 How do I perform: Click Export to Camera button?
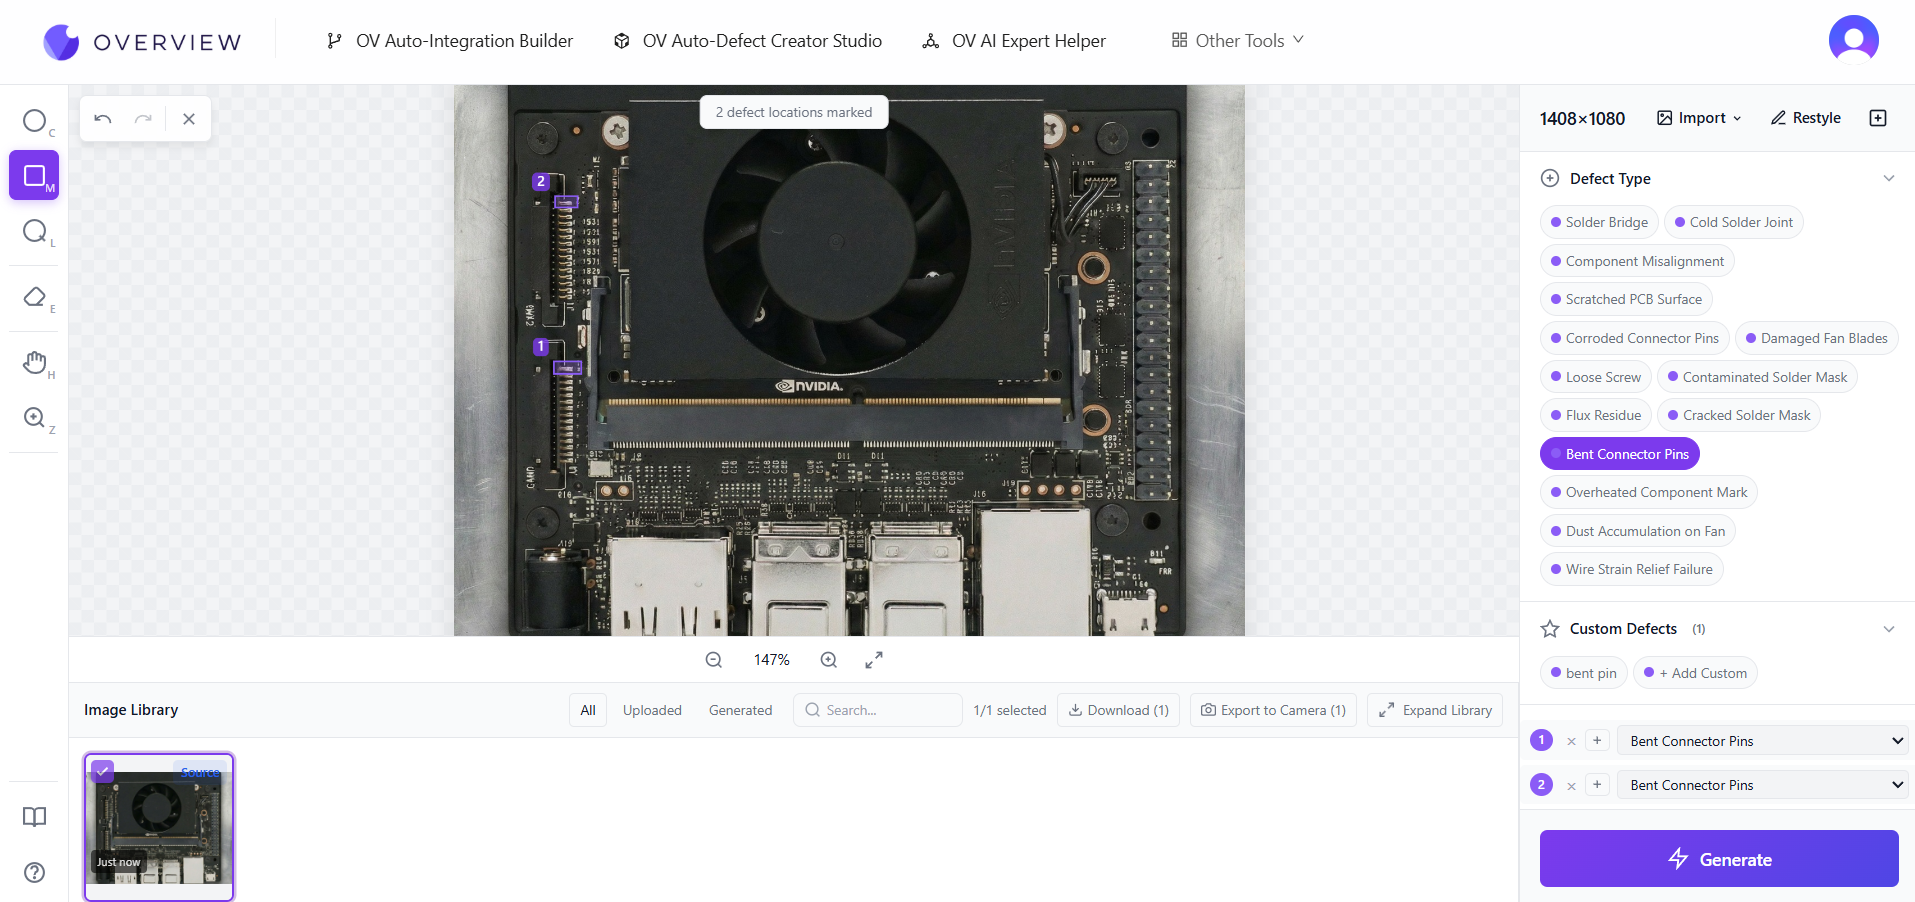pyautogui.click(x=1273, y=710)
